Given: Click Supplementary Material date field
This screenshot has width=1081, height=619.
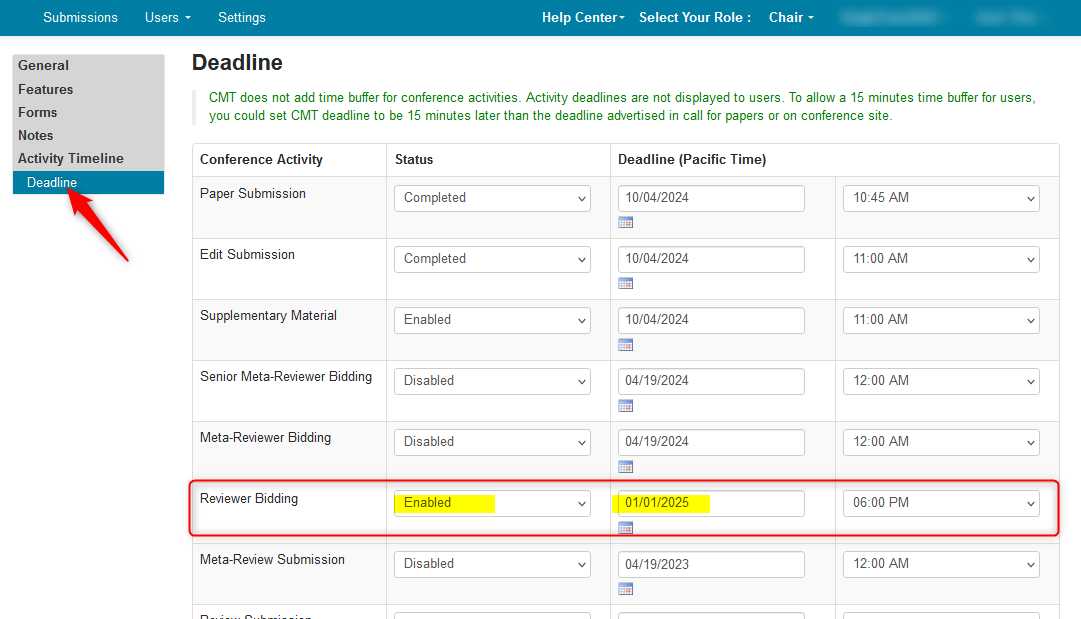Looking at the screenshot, I should tap(711, 320).
